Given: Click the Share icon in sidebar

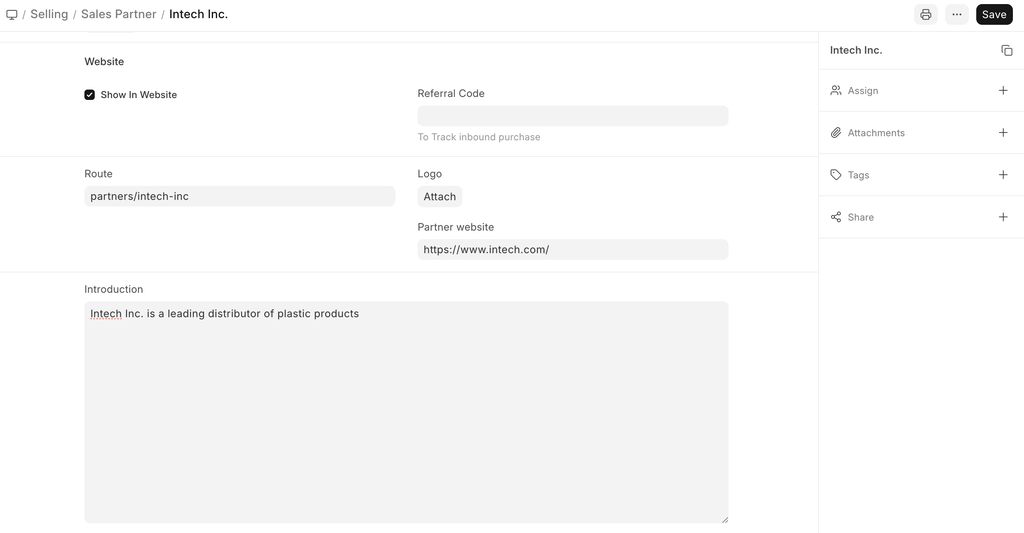Looking at the screenshot, I should click(836, 217).
